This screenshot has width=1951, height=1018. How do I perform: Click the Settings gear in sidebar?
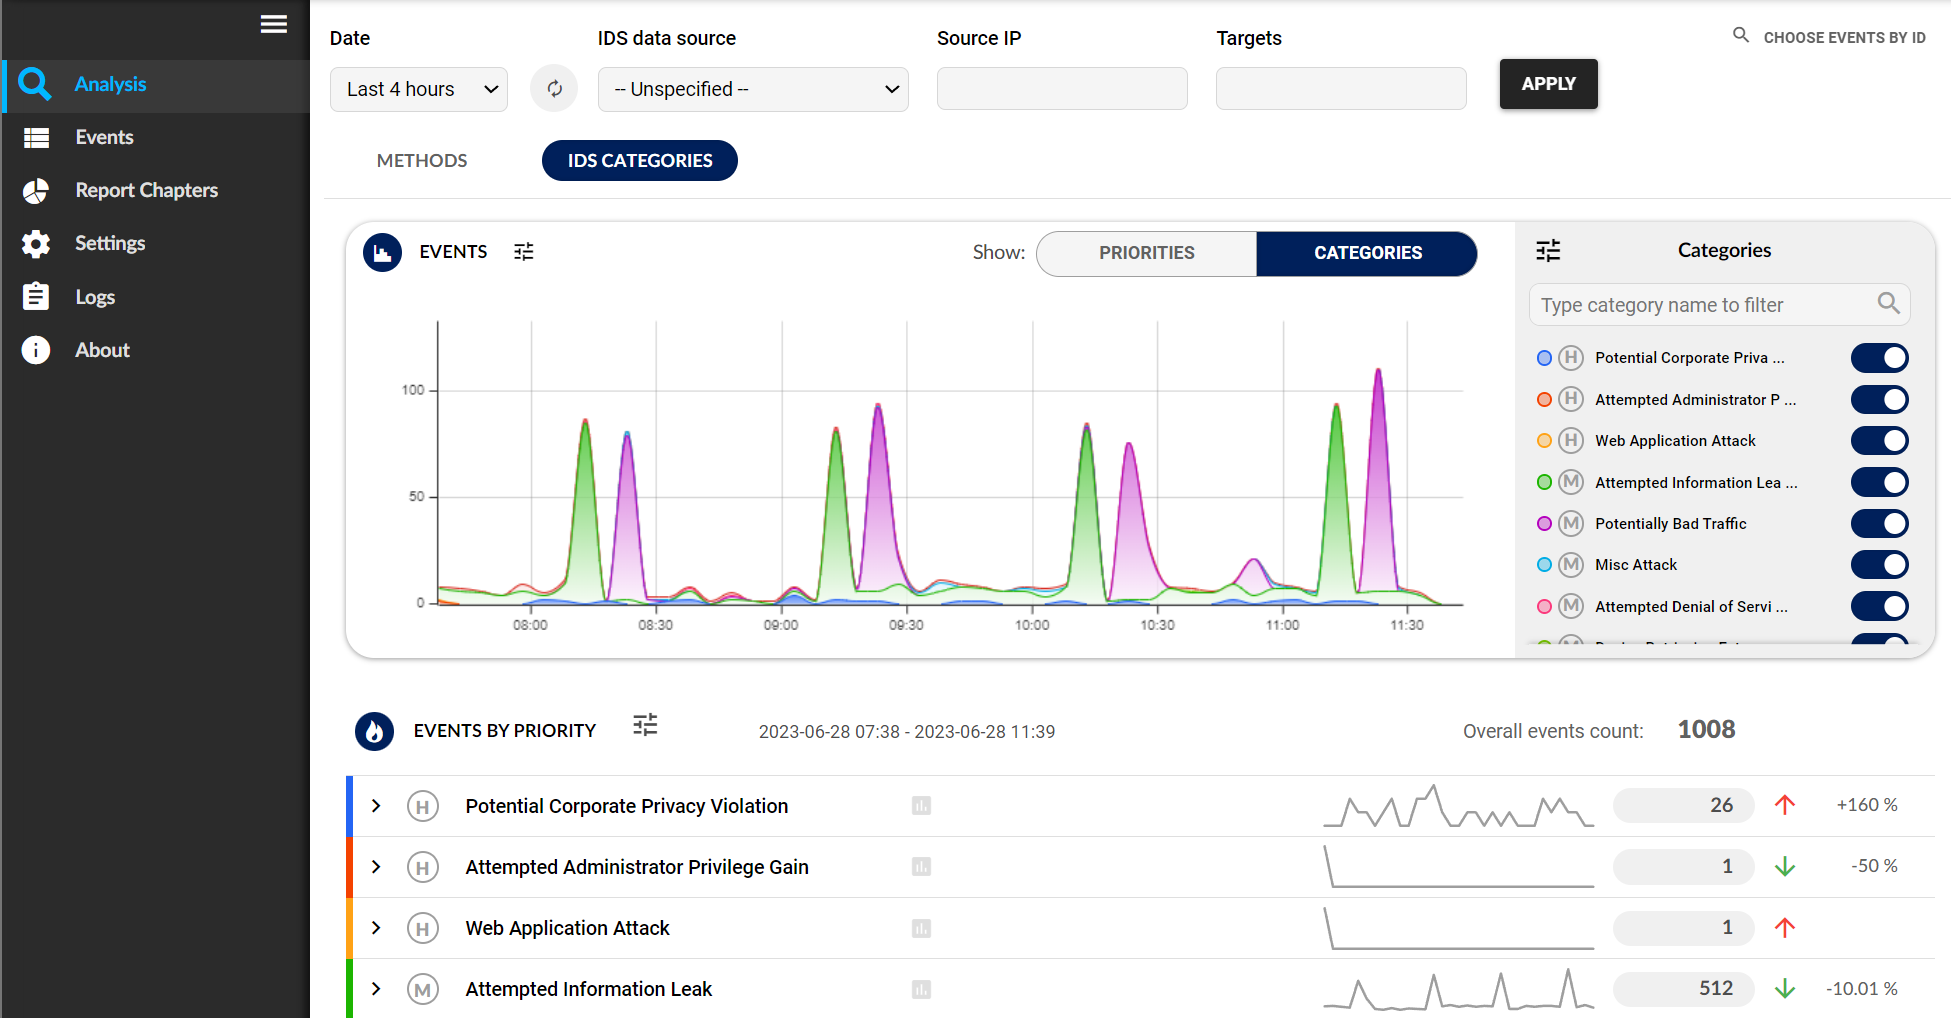pyautogui.click(x=36, y=244)
